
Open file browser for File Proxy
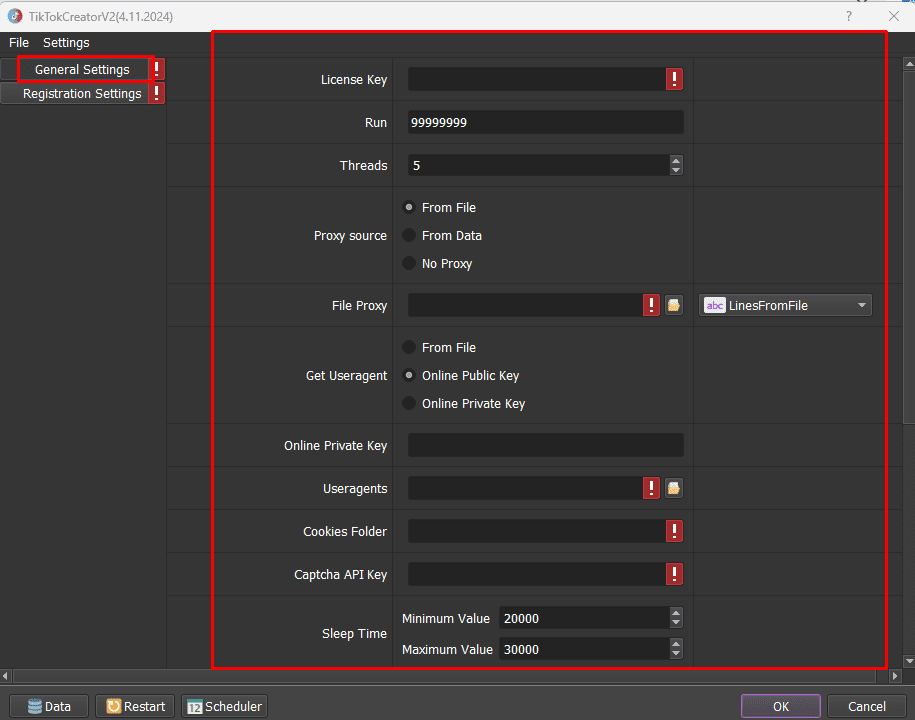(x=674, y=305)
